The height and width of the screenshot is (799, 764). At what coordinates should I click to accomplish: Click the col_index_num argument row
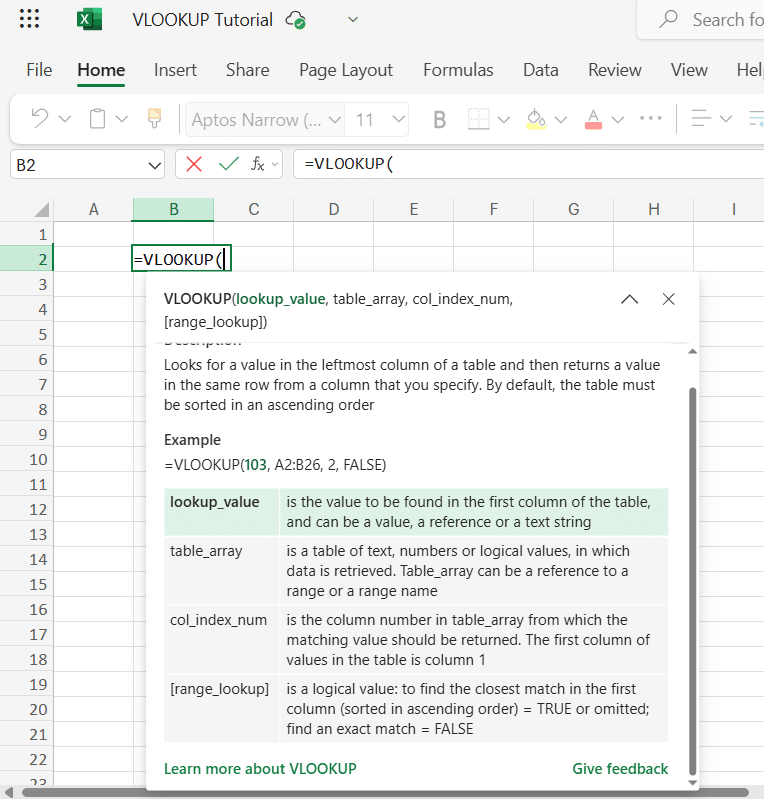[416, 640]
